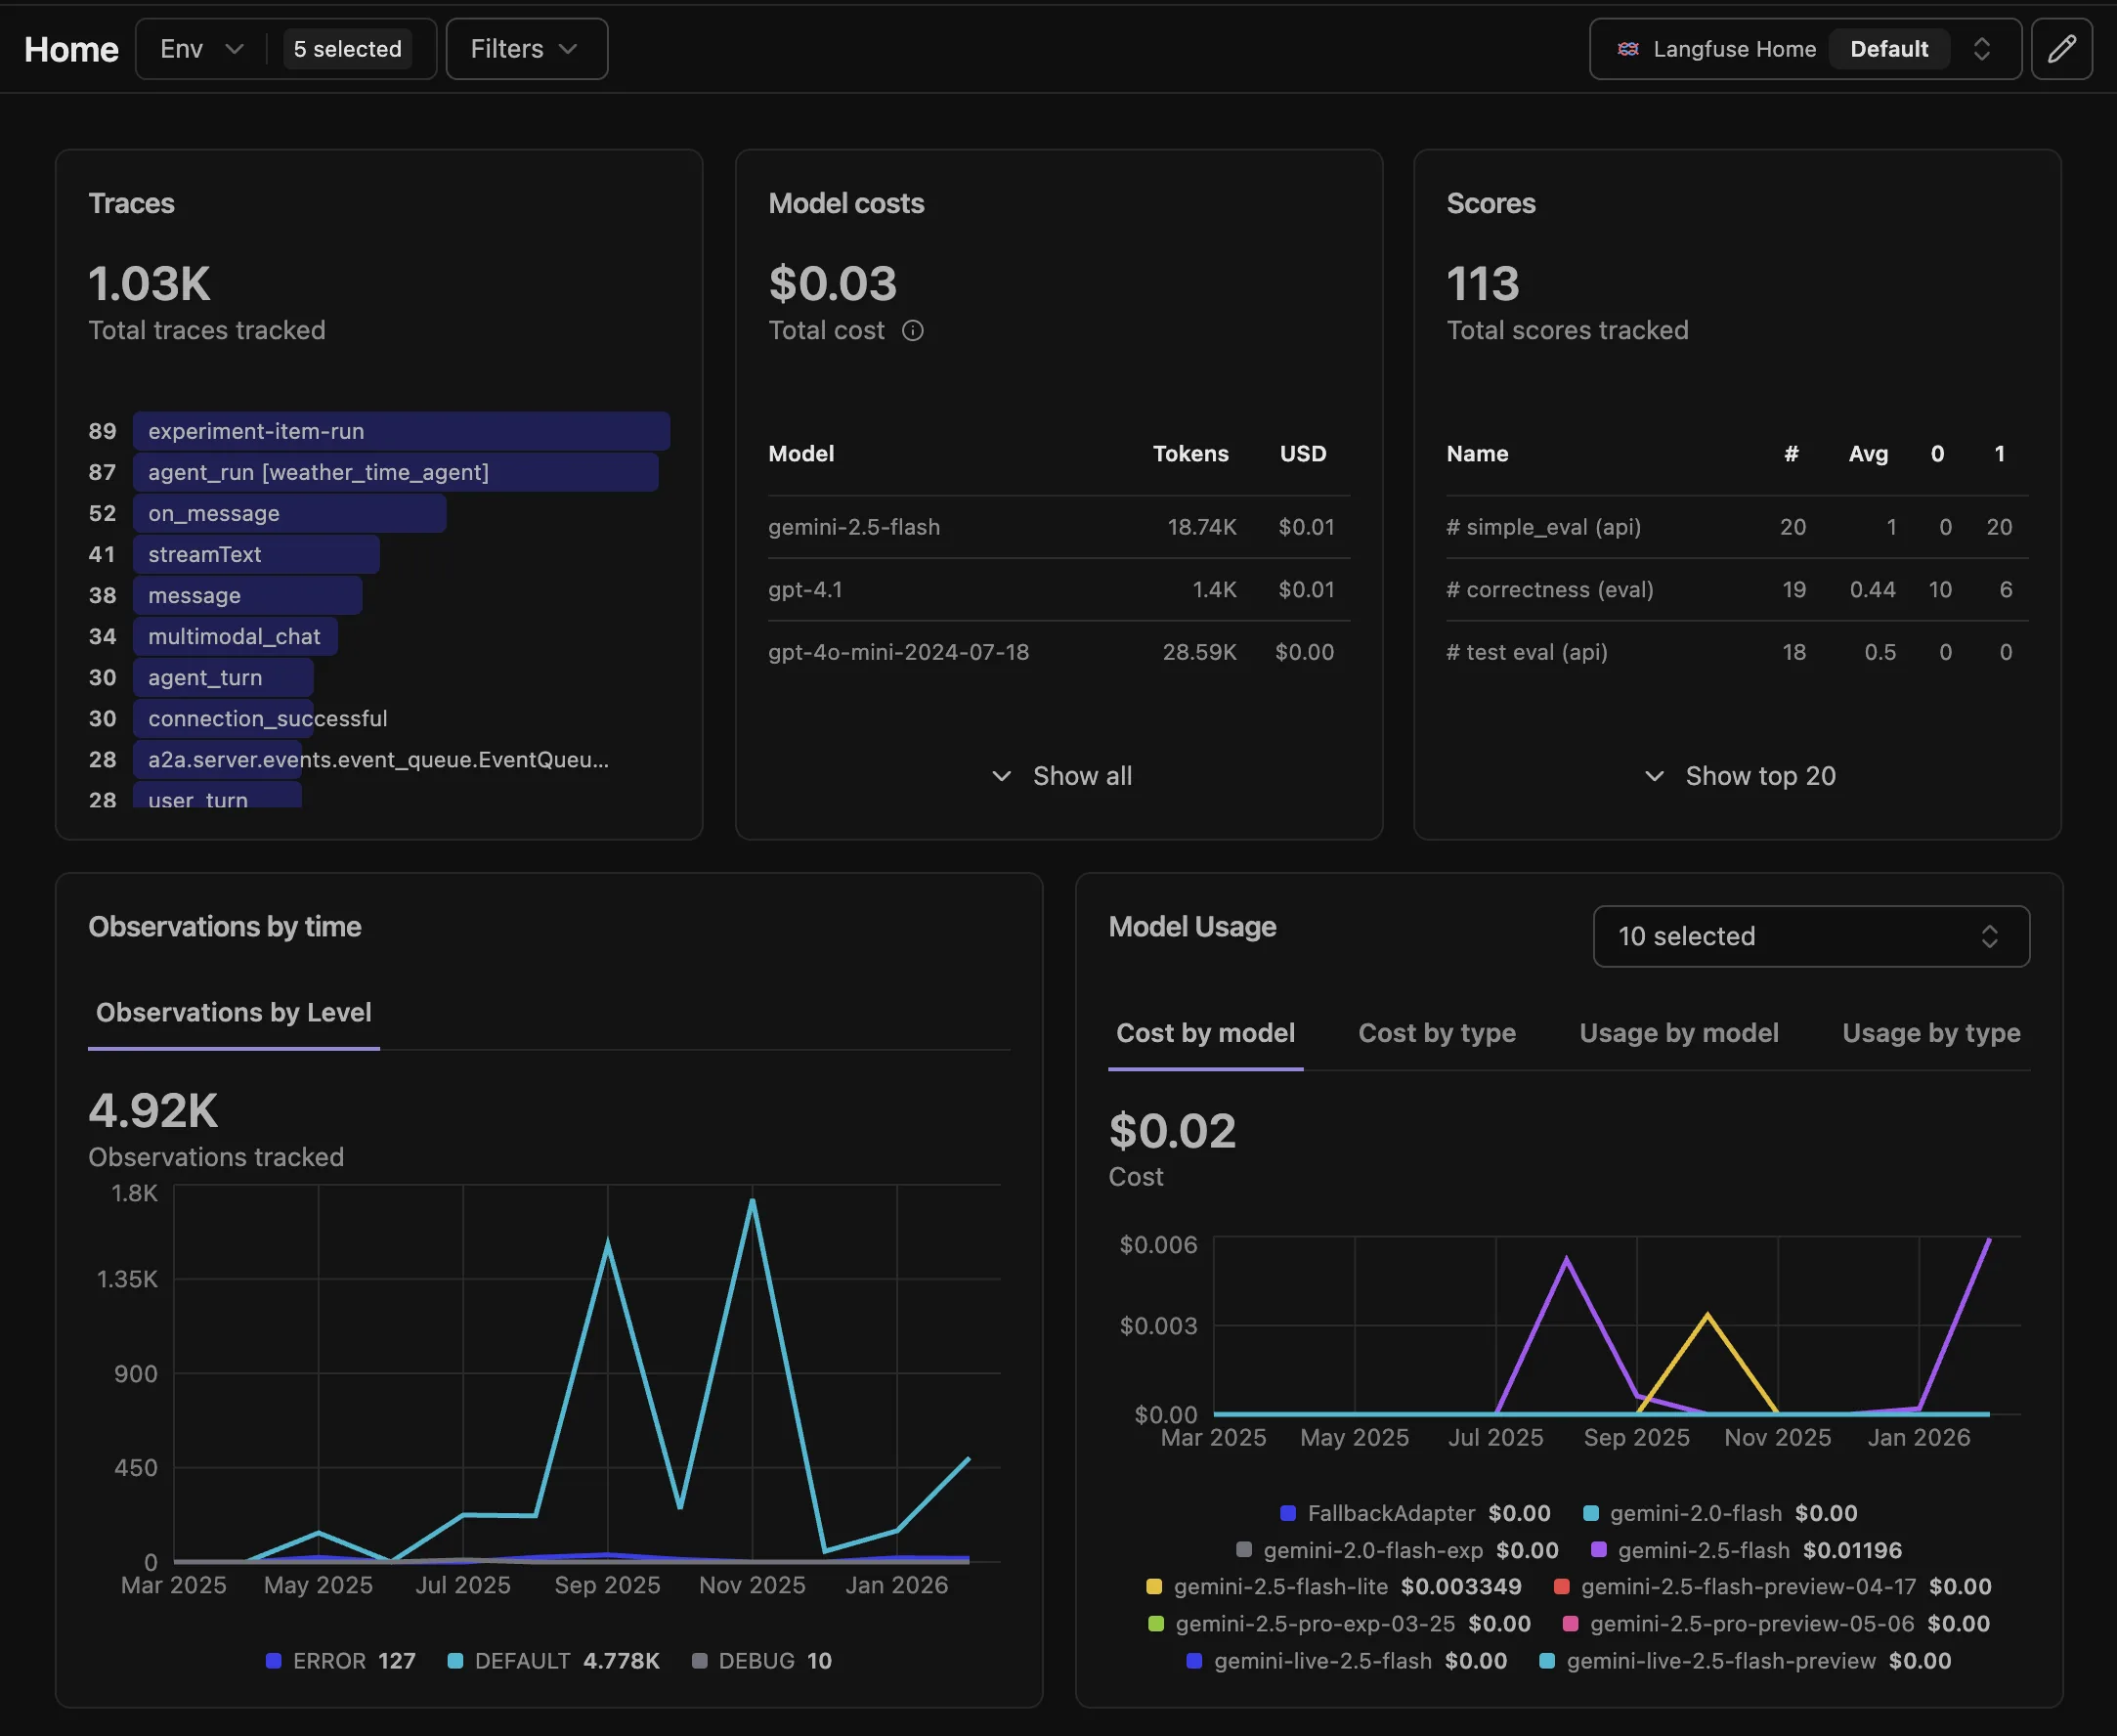Select the on_message trace bar

[x=289, y=513]
